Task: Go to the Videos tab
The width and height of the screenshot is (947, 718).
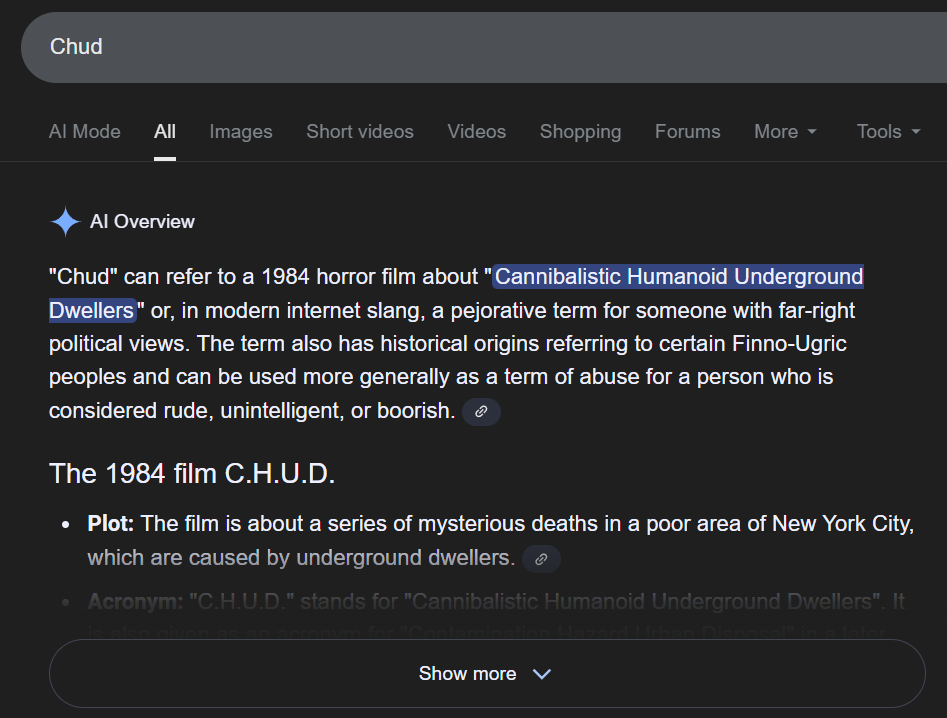Action: 477,132
